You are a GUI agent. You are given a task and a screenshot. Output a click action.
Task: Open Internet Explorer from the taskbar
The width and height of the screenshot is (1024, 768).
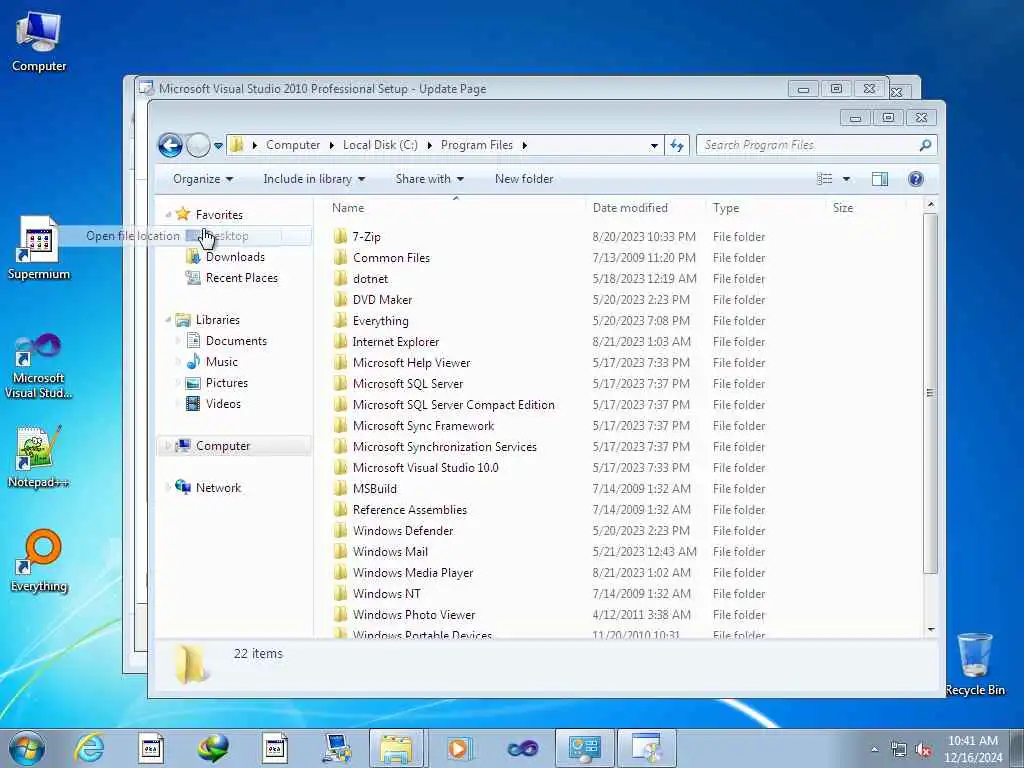(x=89, y=748)
